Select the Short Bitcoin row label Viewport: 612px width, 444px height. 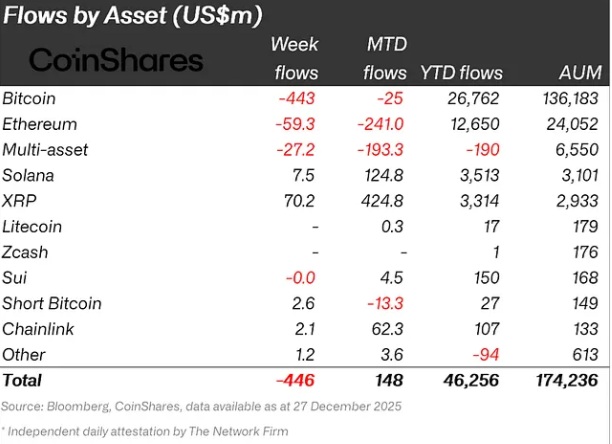[x=50, y=303]
